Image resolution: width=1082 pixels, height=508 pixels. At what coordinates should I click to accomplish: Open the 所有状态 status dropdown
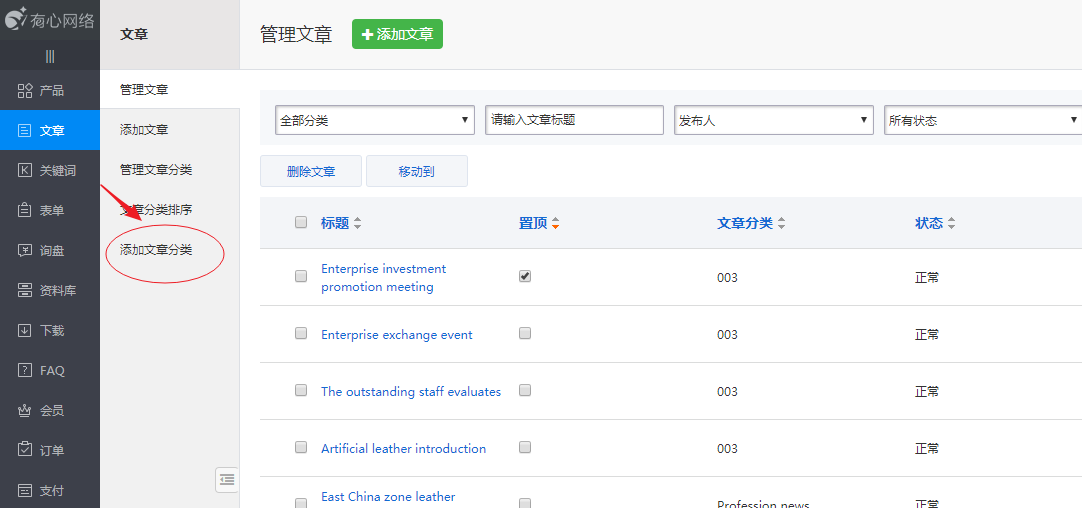tap(980, 120)
